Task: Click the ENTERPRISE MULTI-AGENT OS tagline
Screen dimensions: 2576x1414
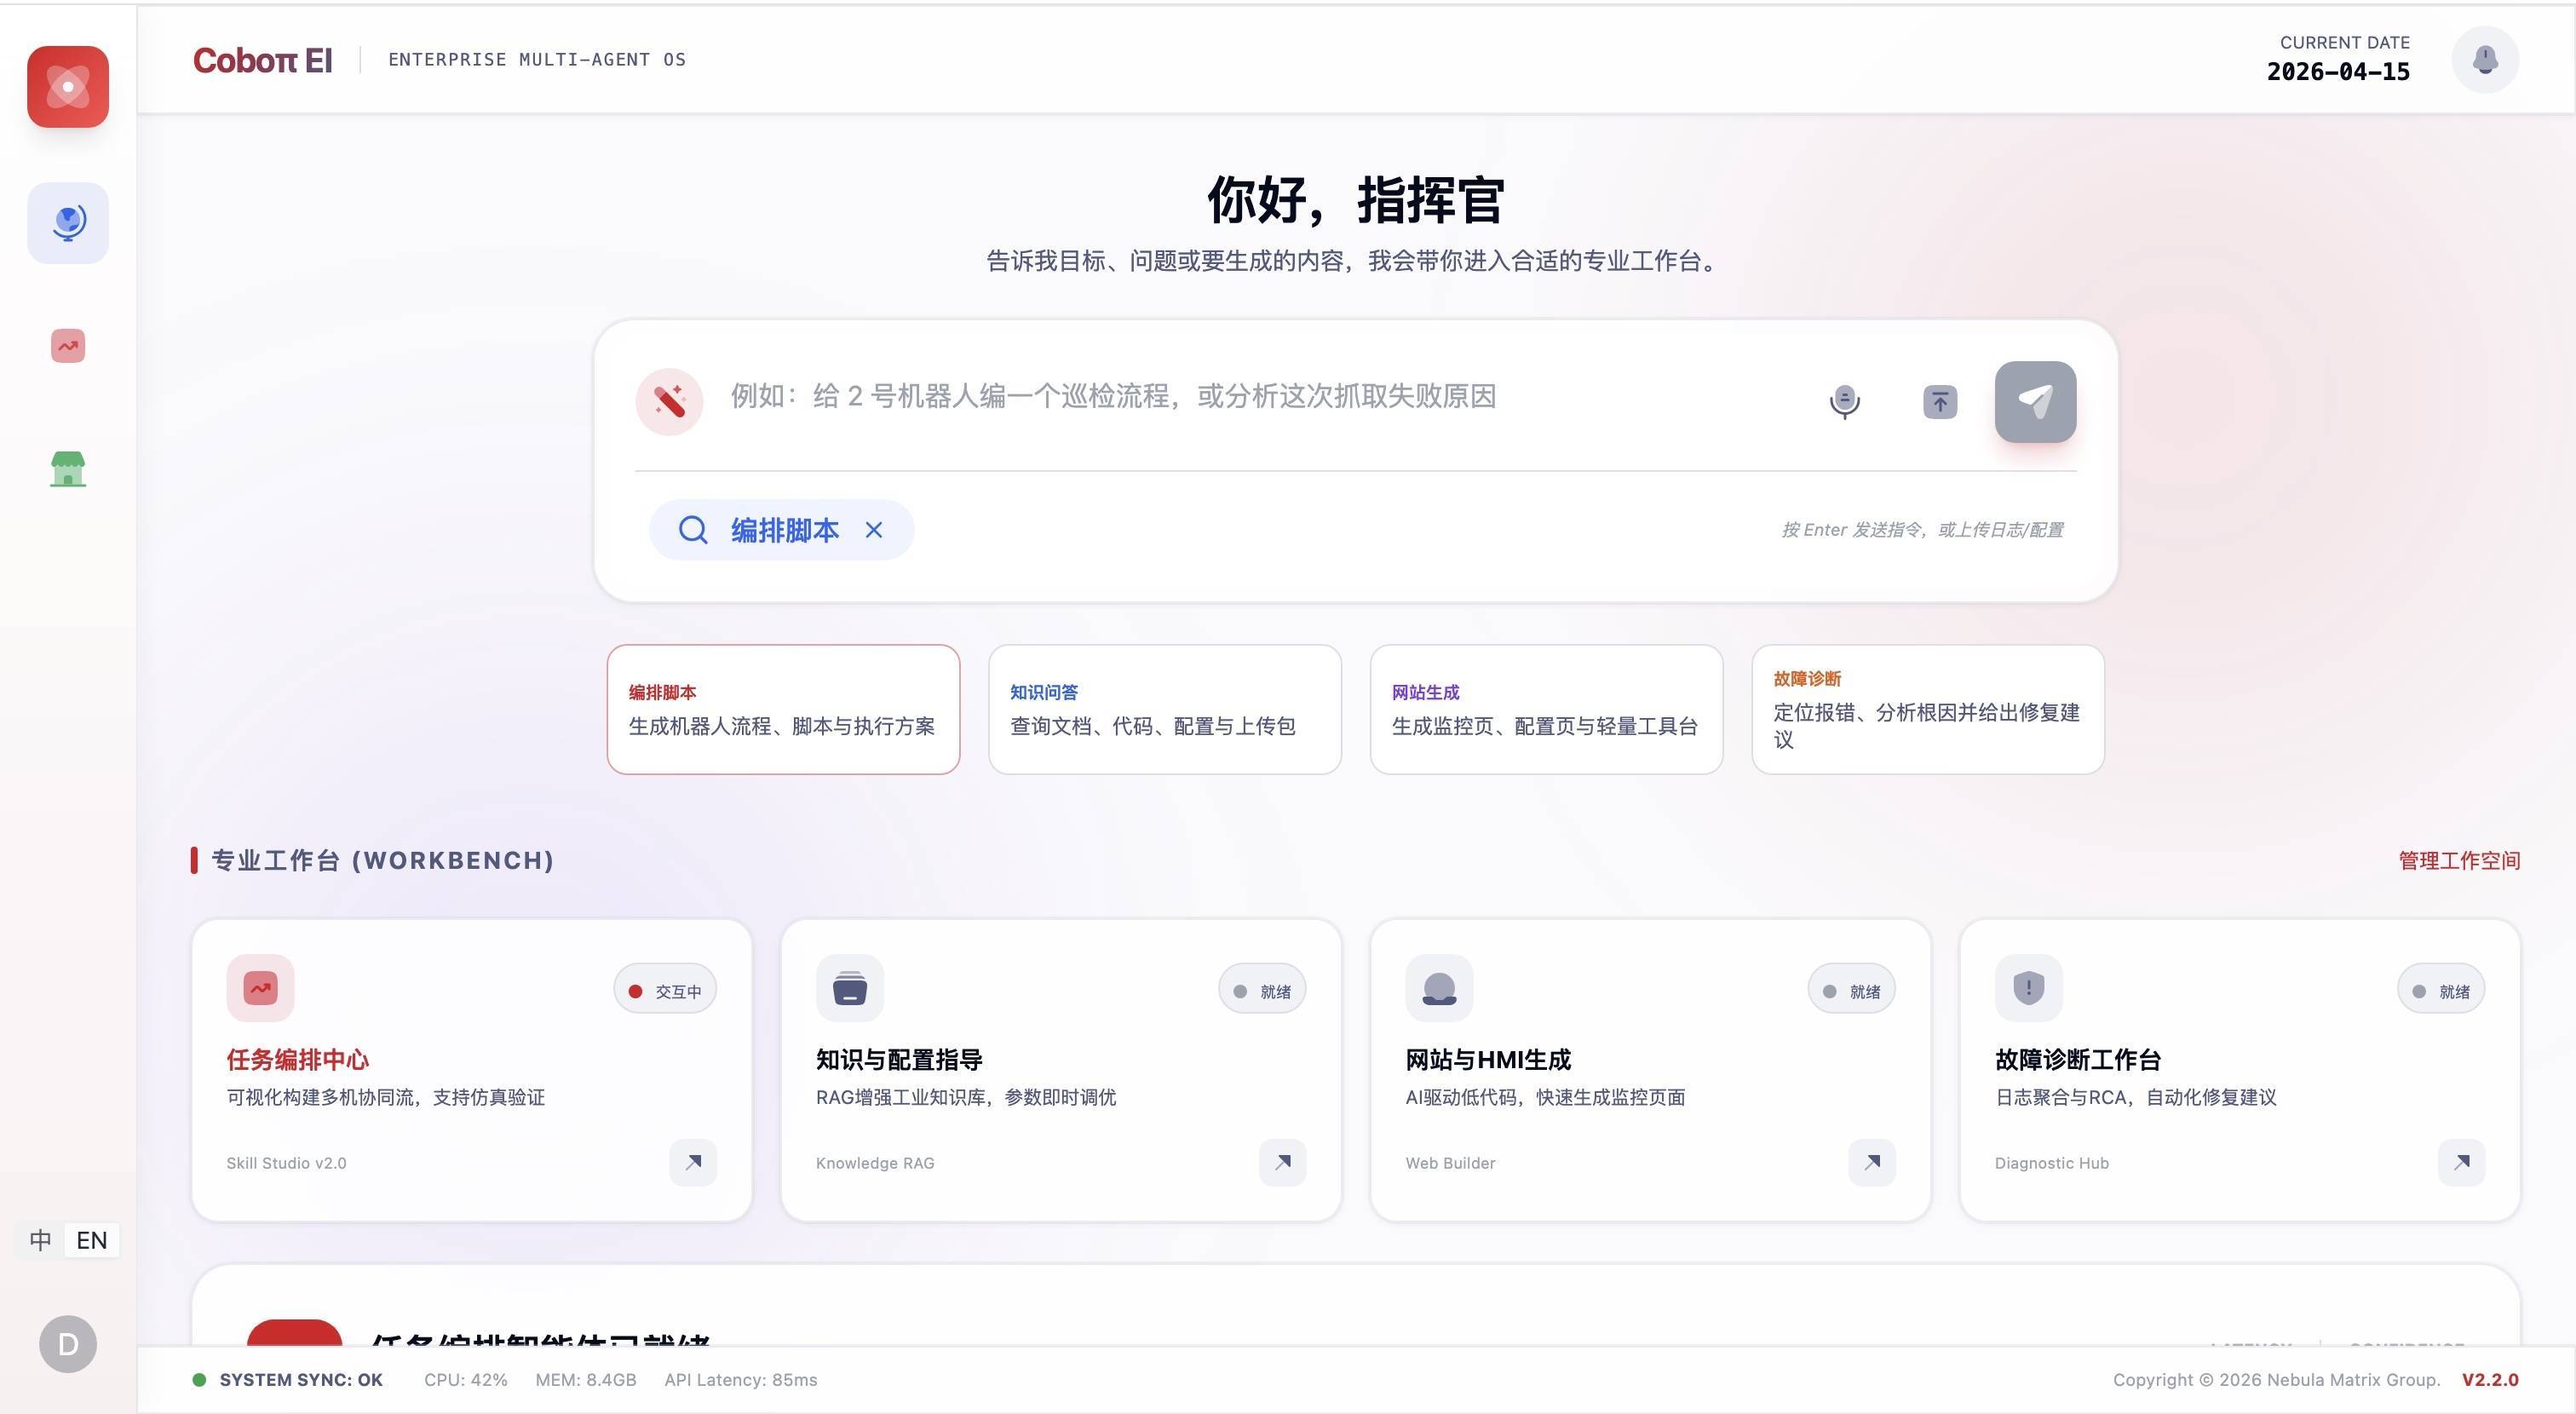Action: [x=537, y=60]
